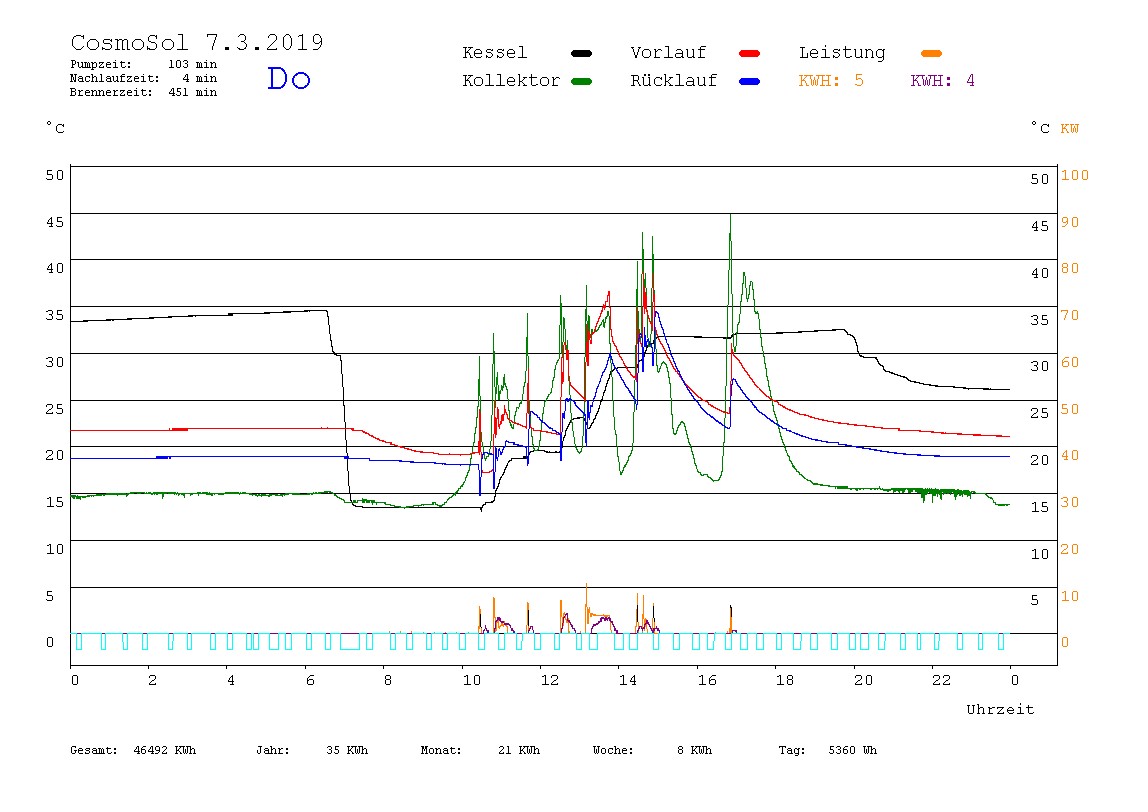Click the Leistung legend label
1148x812 pixels.
842,53
